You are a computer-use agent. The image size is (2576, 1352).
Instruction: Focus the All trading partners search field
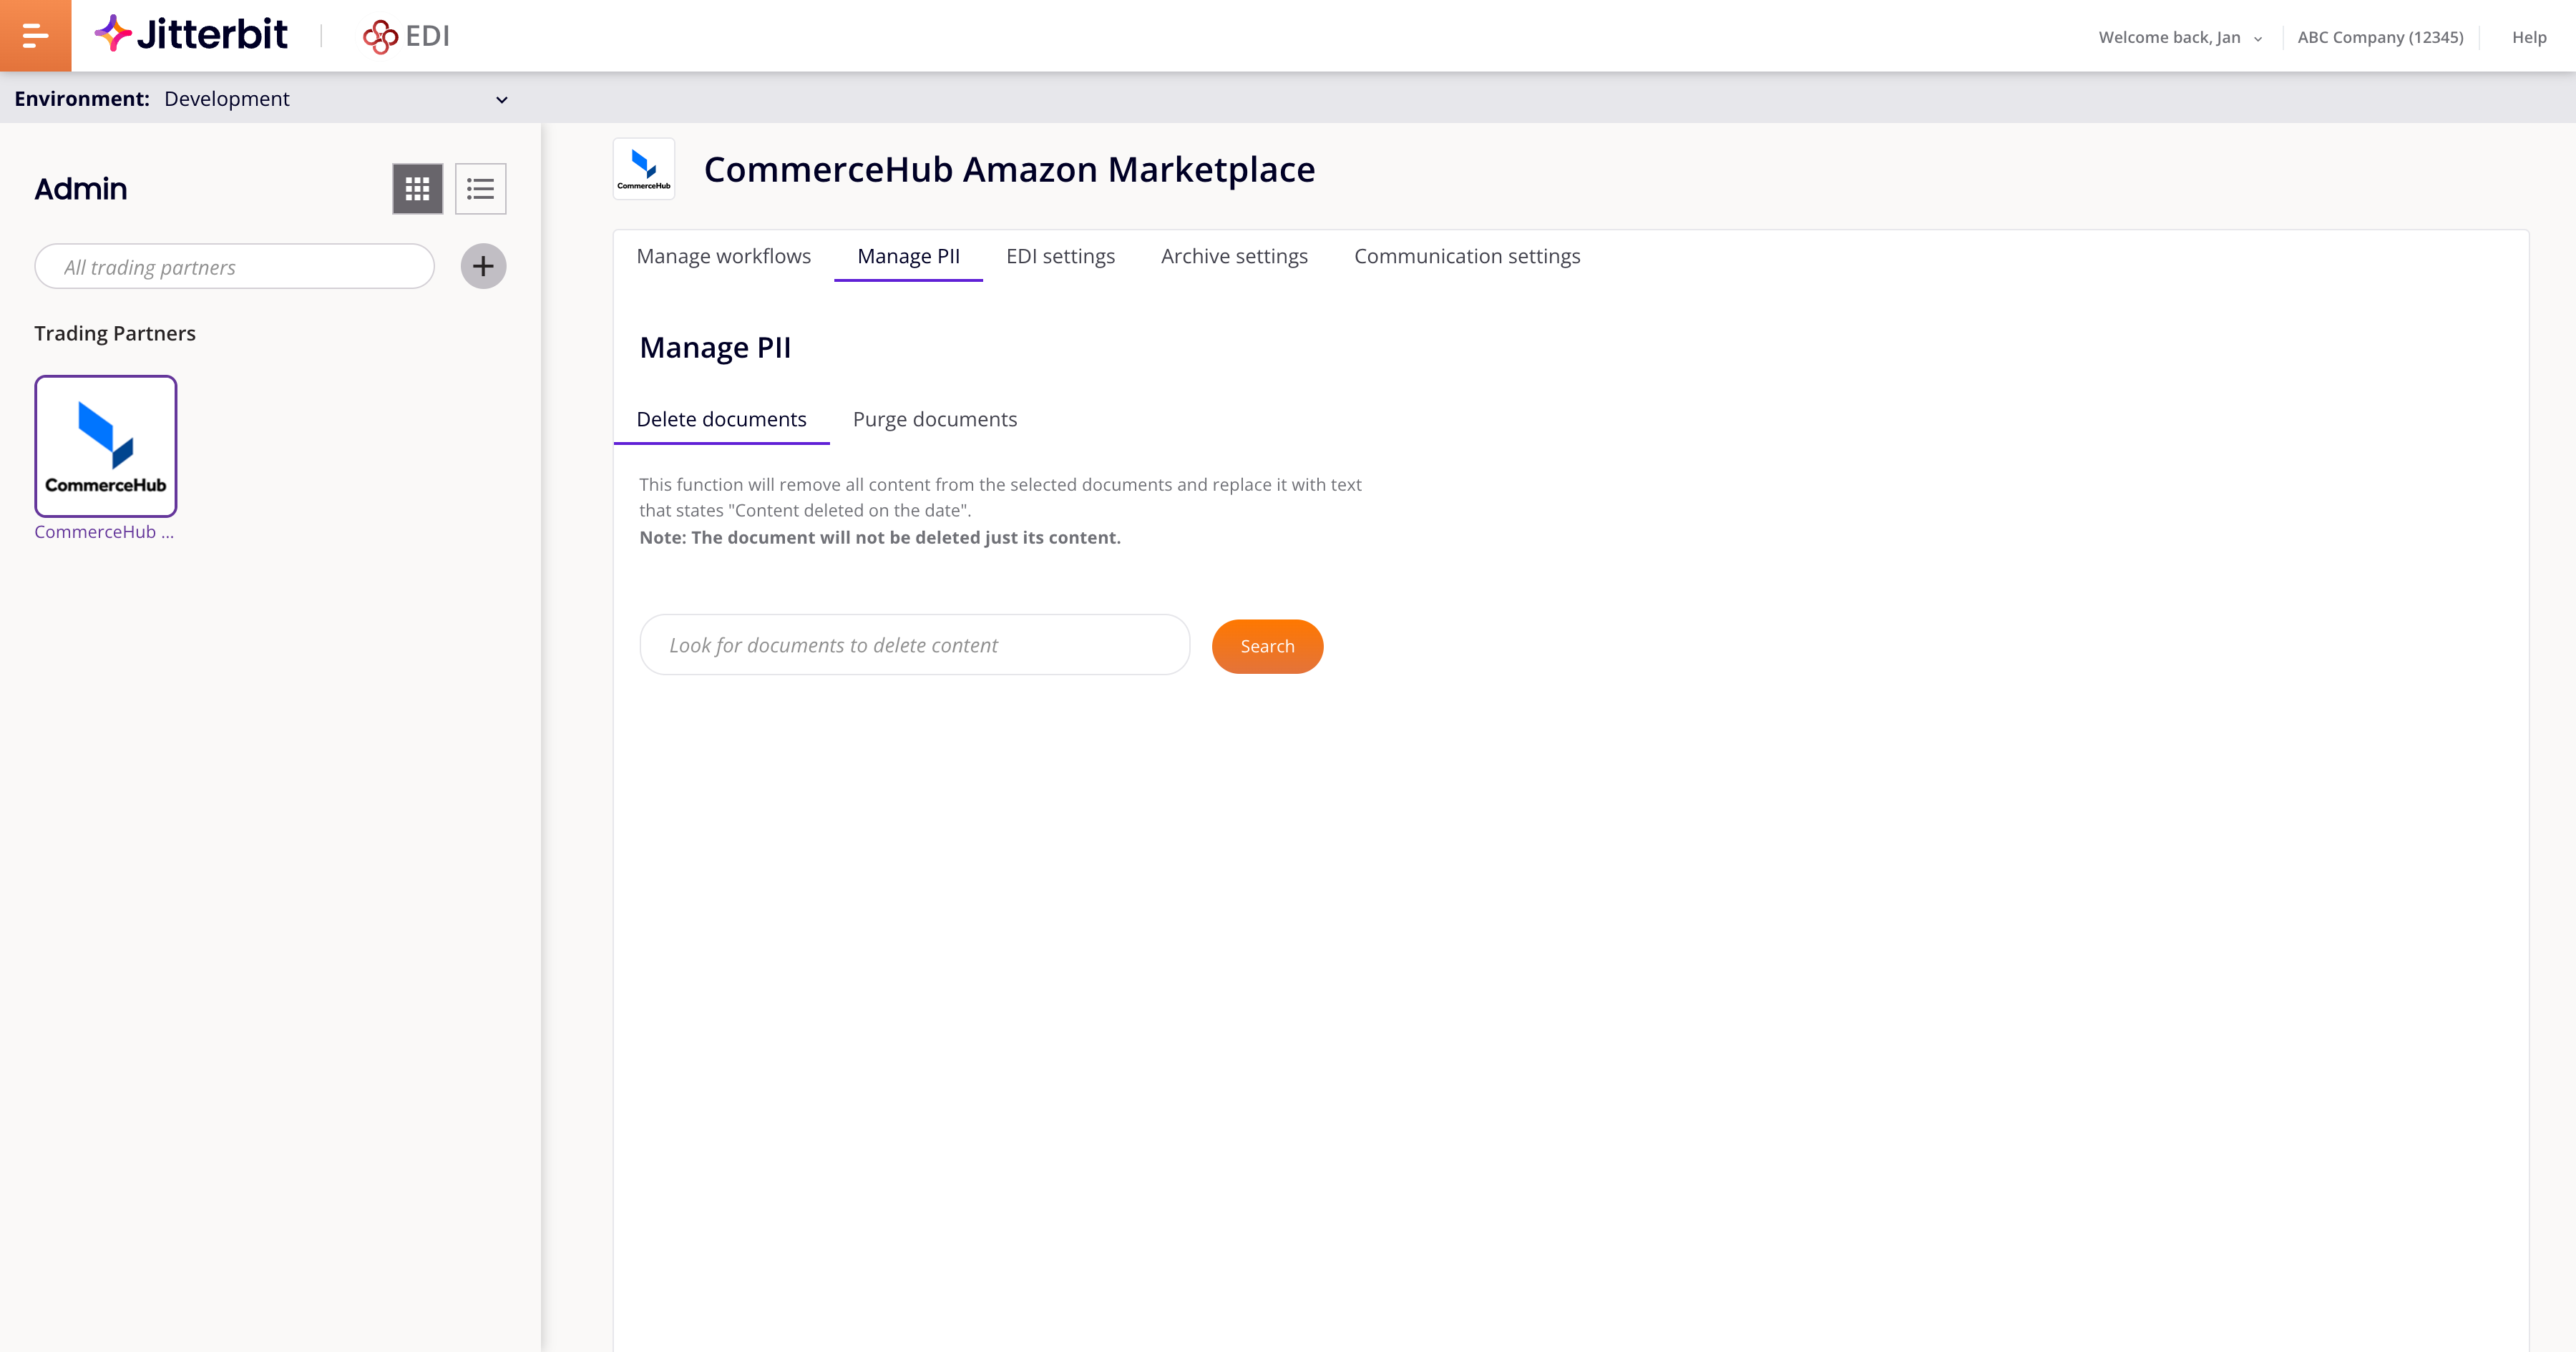click(x=234, y=266)
